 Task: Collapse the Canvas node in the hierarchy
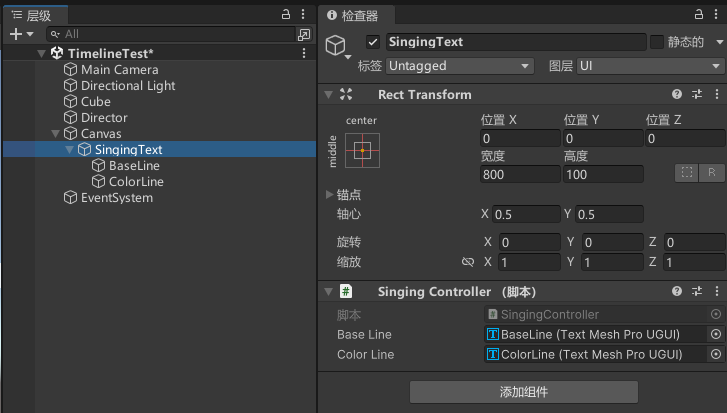click(55, 133)
